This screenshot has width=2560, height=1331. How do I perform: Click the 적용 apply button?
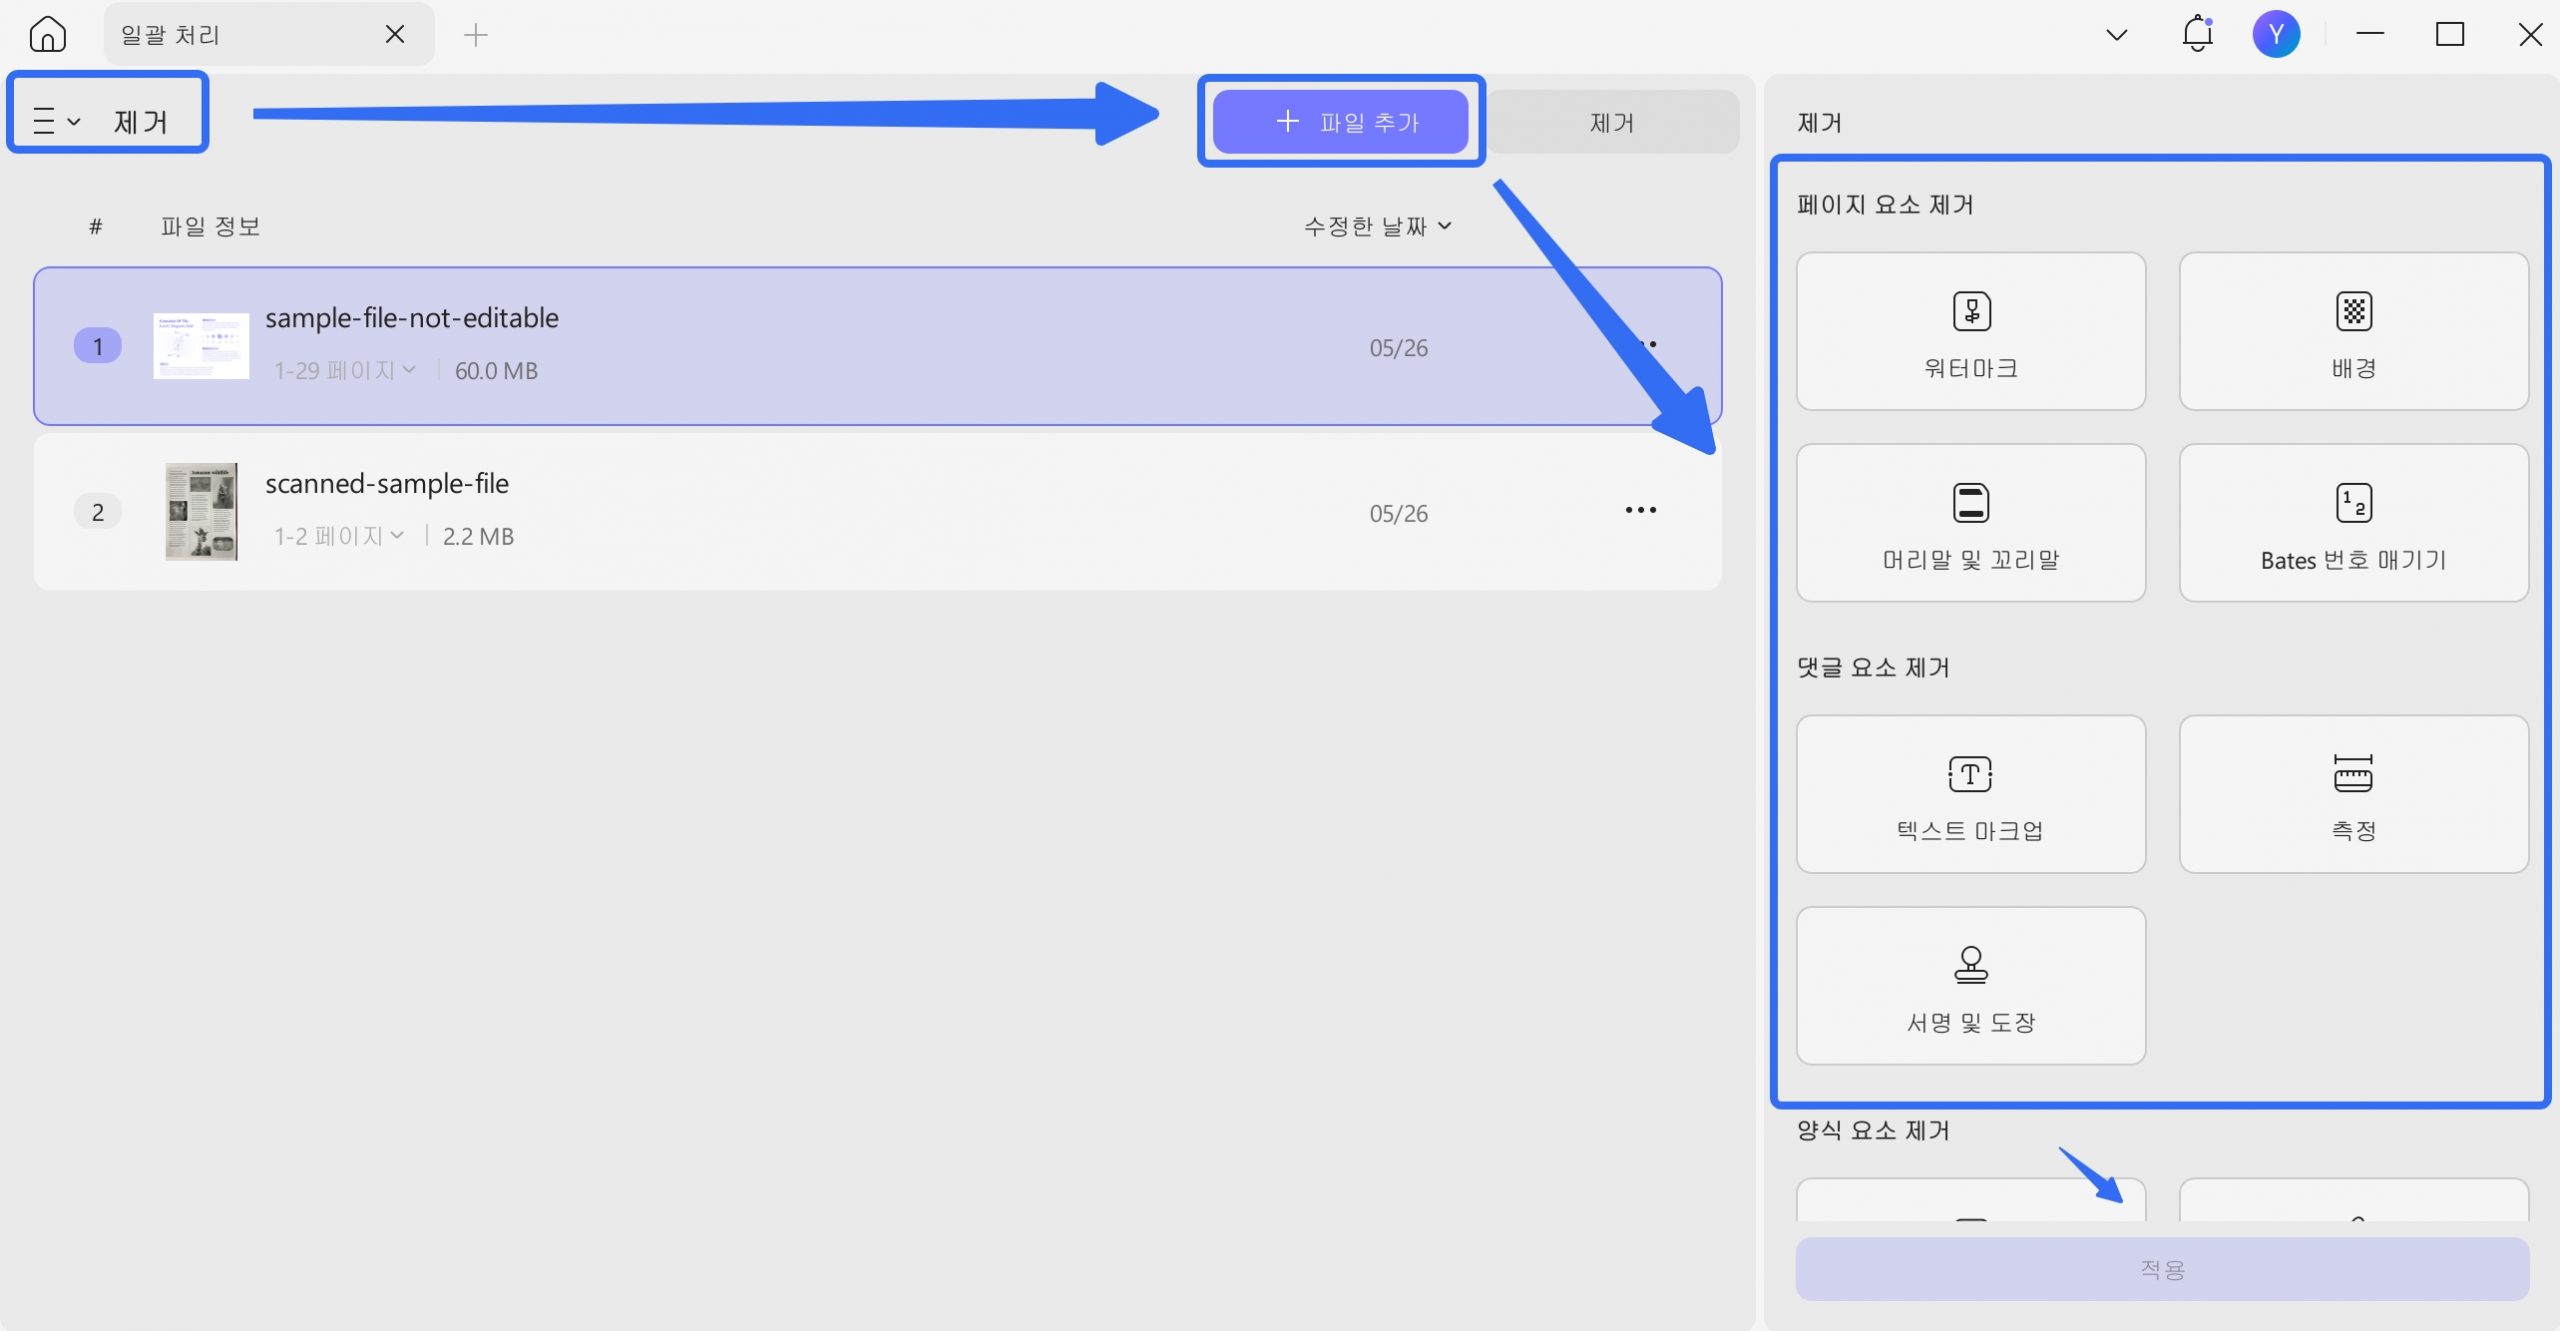[2162, 1269]
